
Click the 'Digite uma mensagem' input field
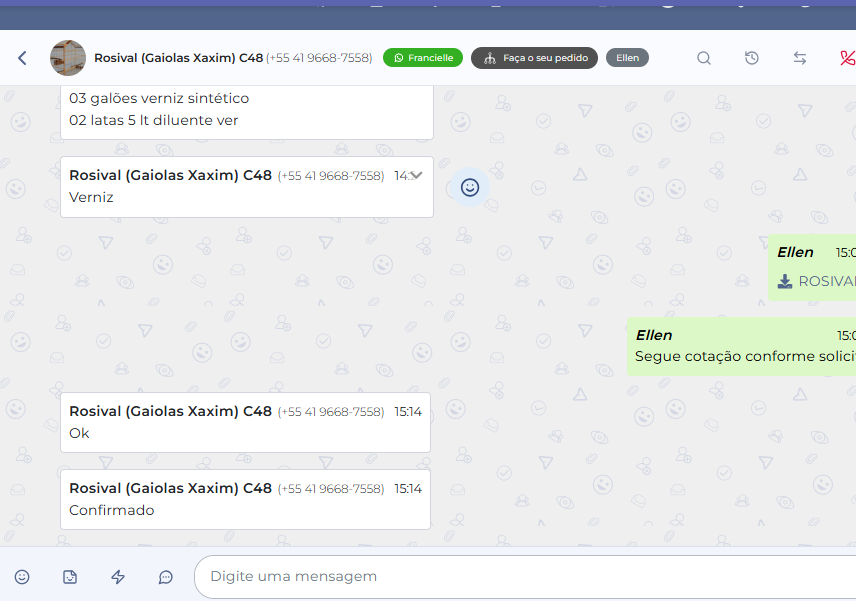point(520,577)
